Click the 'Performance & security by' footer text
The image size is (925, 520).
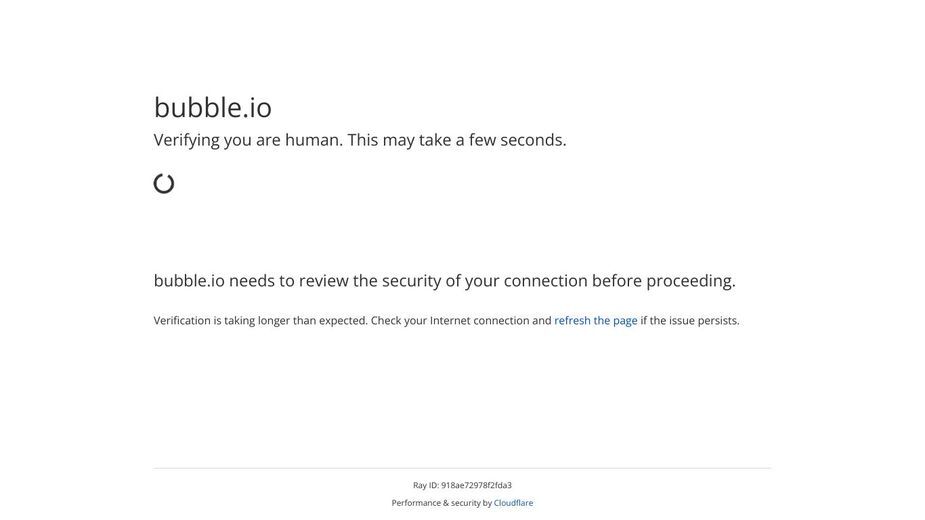point(442,503)
